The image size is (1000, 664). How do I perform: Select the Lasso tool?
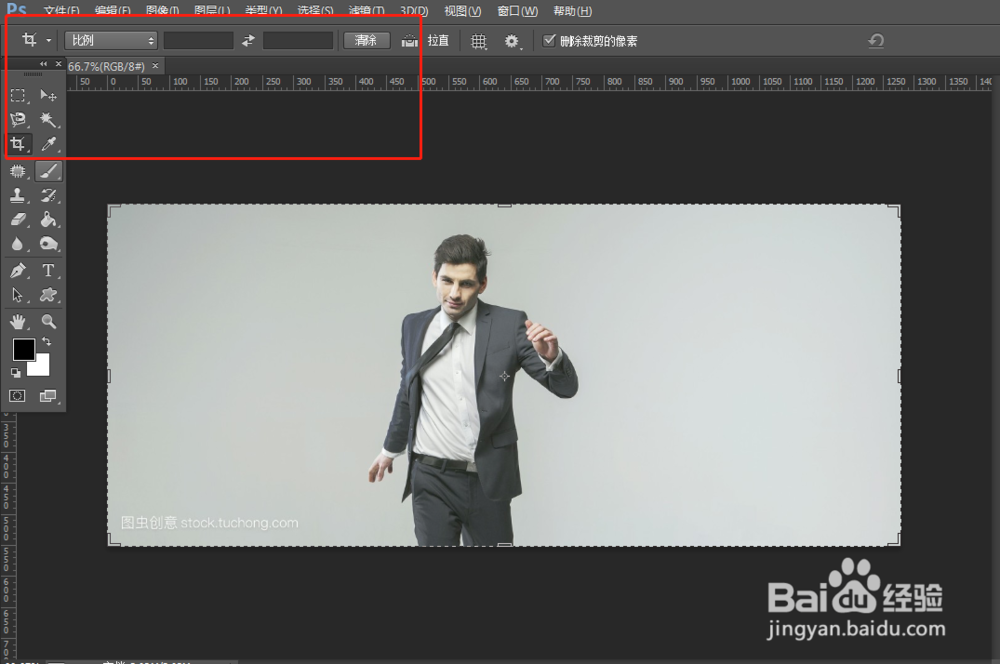18,119
